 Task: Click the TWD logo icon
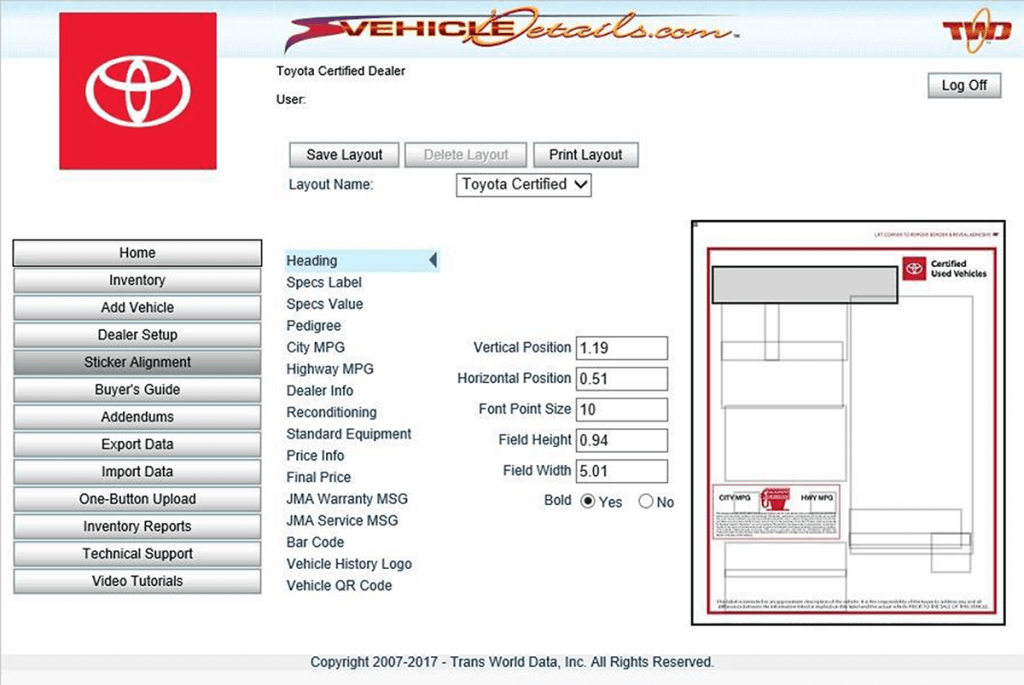click(x=976, y=33)
